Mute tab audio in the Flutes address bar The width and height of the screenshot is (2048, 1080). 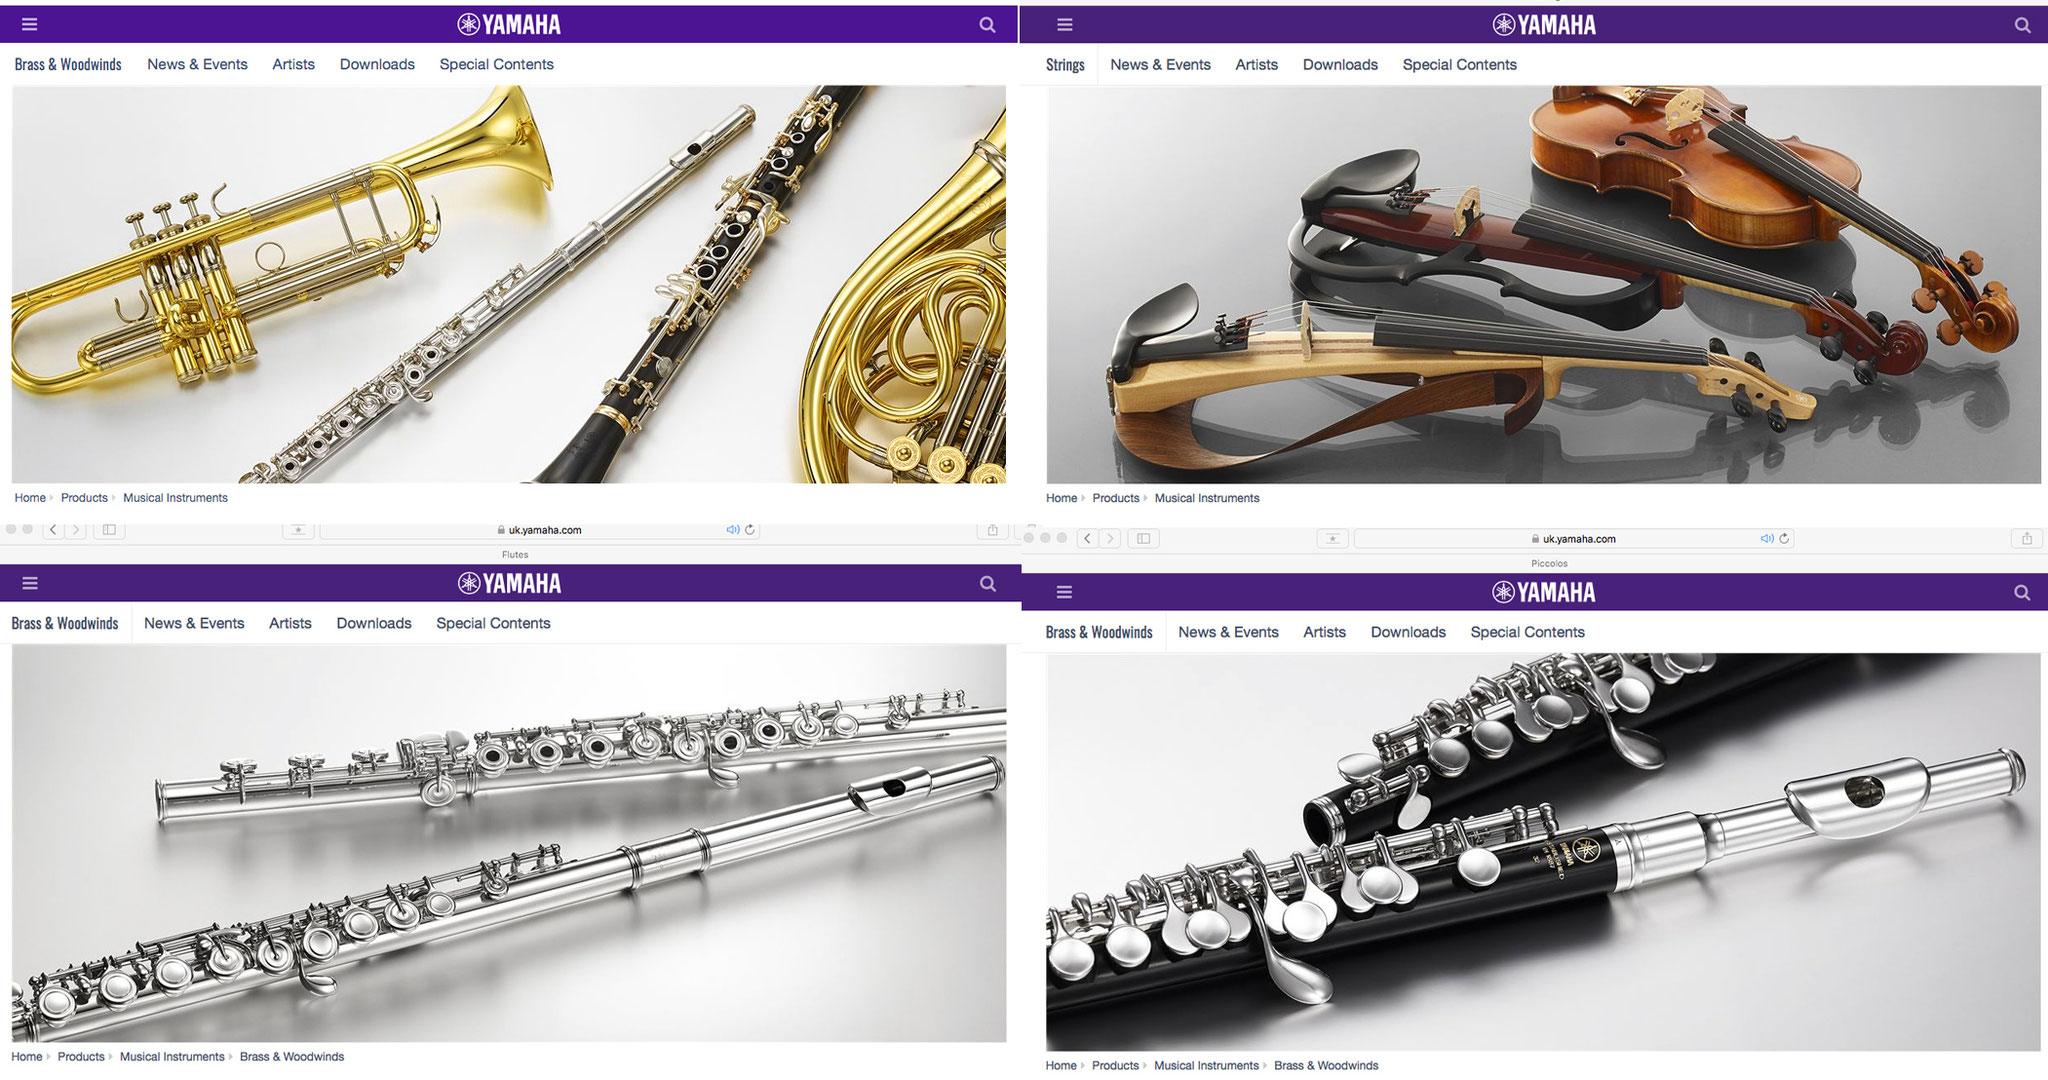point(733,530)
